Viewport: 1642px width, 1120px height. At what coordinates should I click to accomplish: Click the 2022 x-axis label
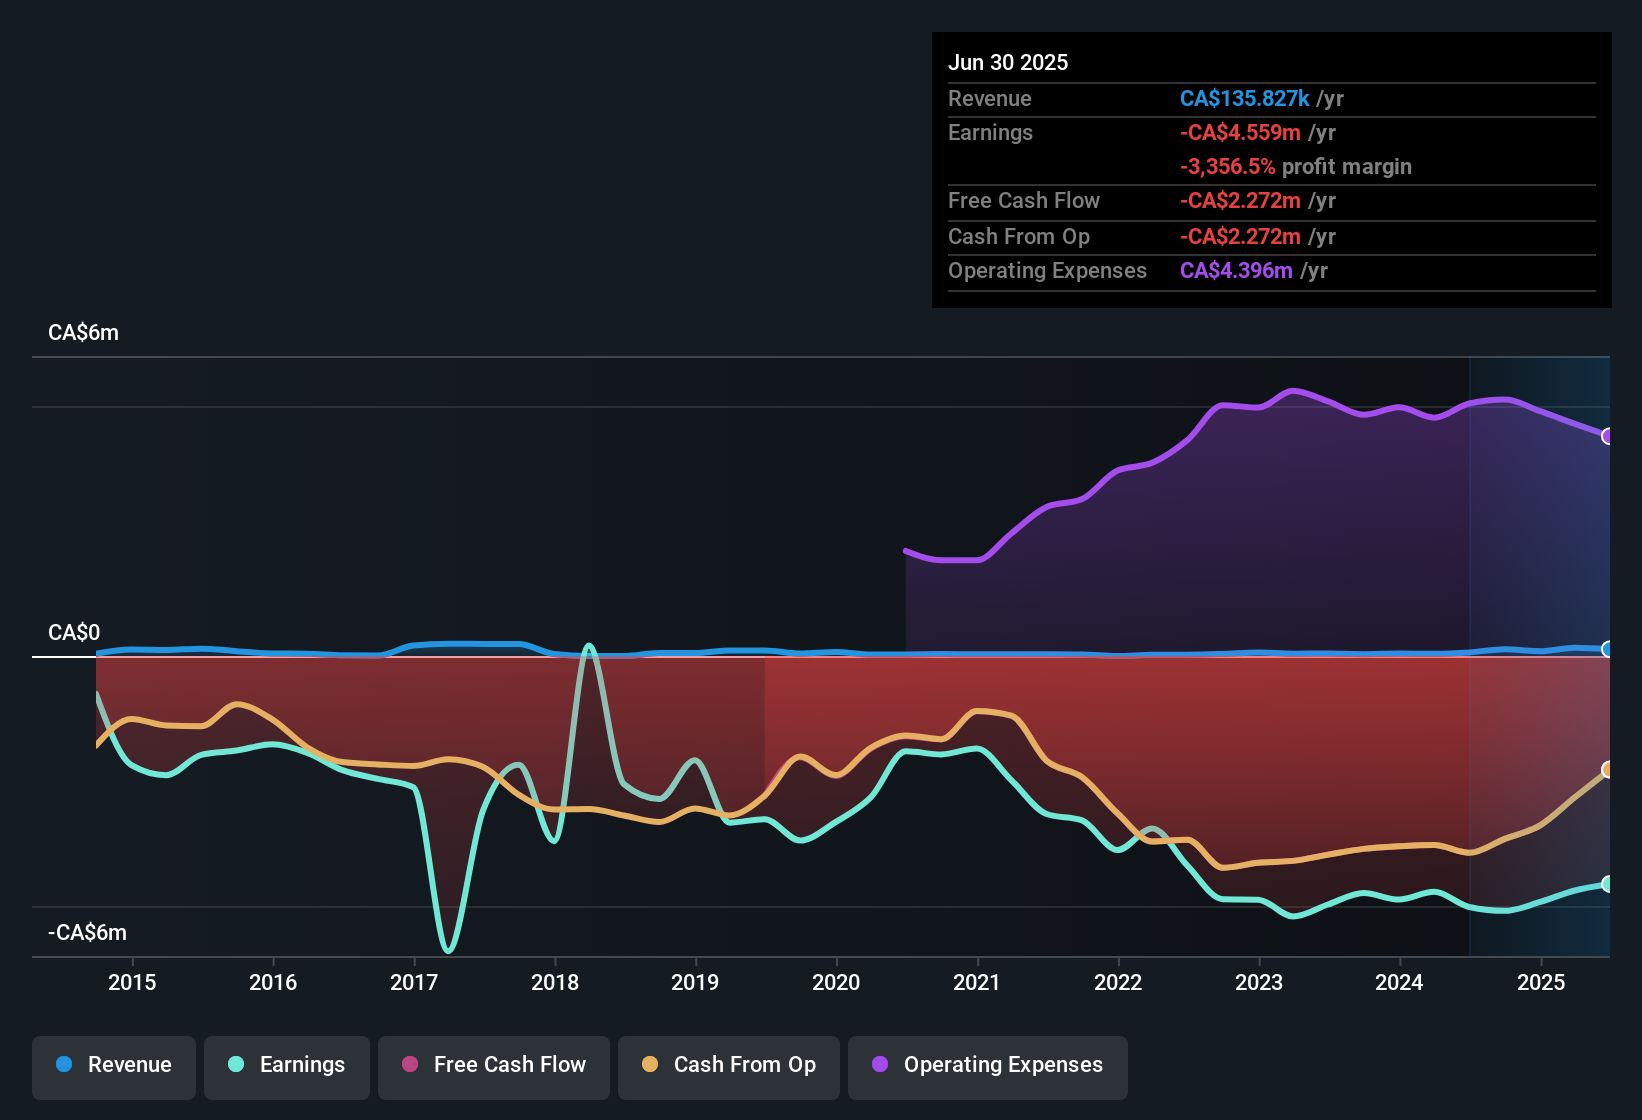[1118, 982]
